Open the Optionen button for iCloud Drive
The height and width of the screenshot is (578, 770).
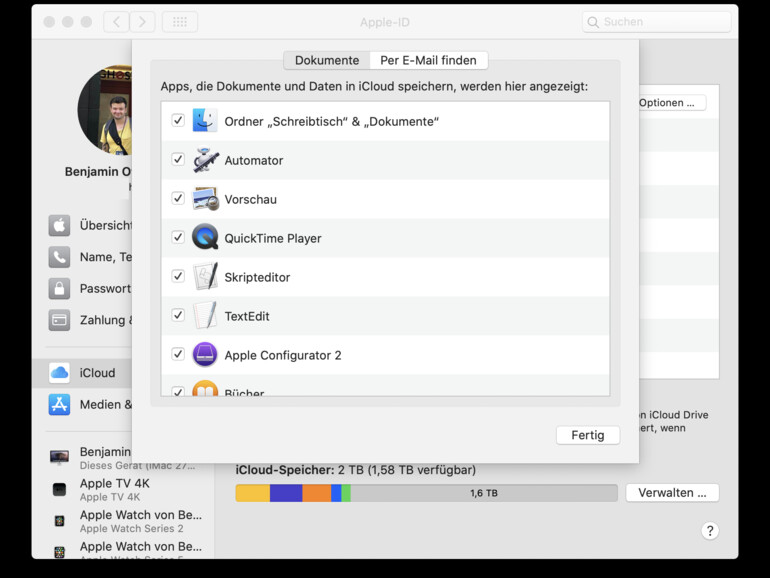pyautogui.click(x=671, y=103)
